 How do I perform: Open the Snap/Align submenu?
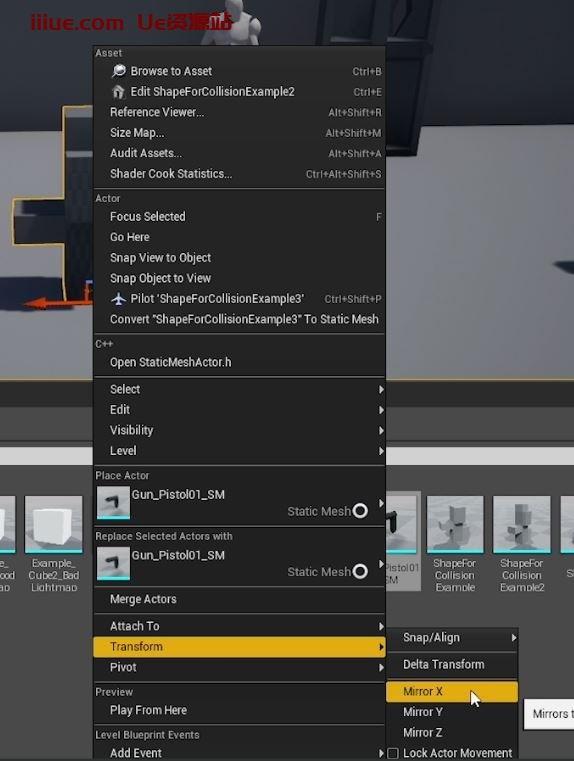pyautogui.click(x=452, y=638)
